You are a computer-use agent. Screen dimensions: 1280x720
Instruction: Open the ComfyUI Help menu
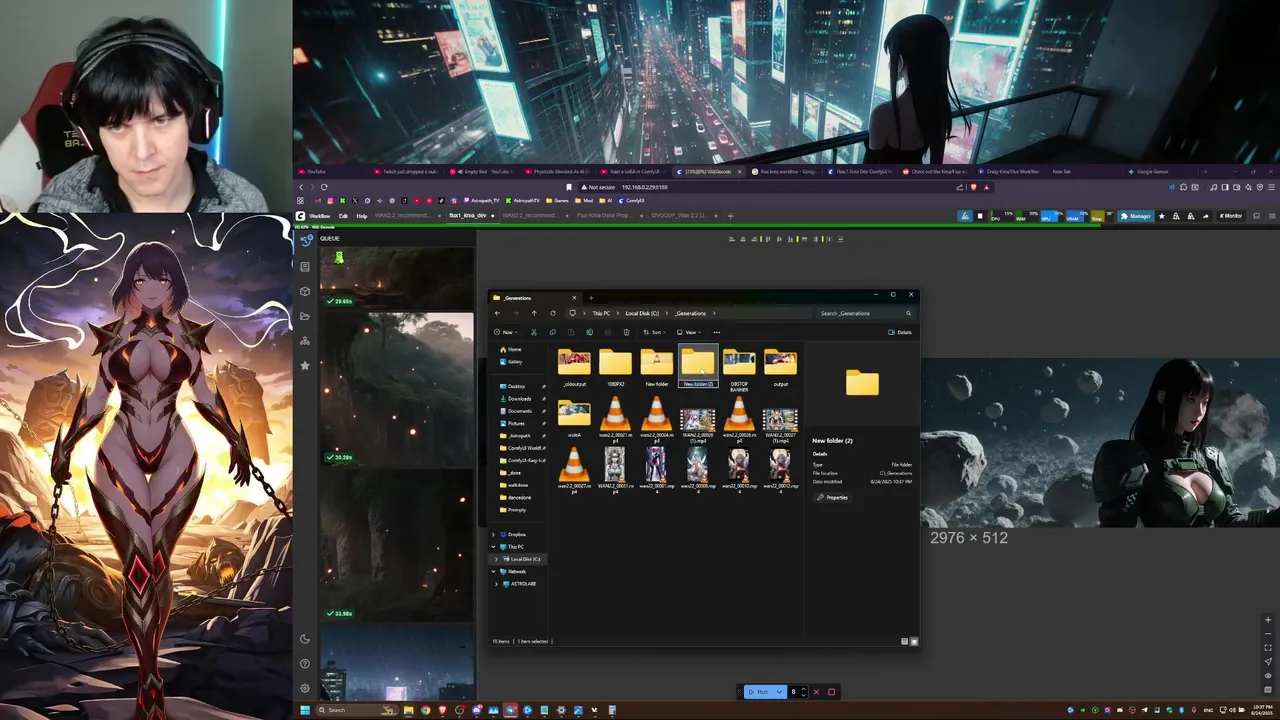click(x=362, y=216)
